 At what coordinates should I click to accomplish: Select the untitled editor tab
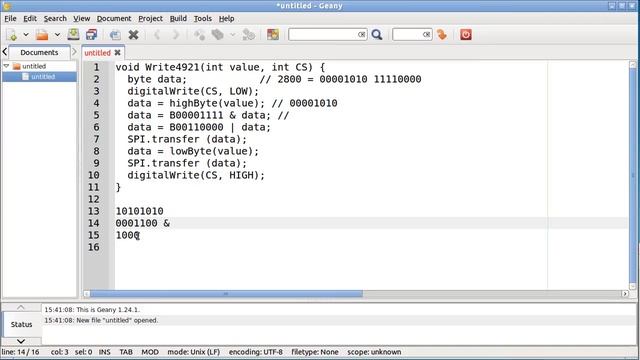pos(97,53)
